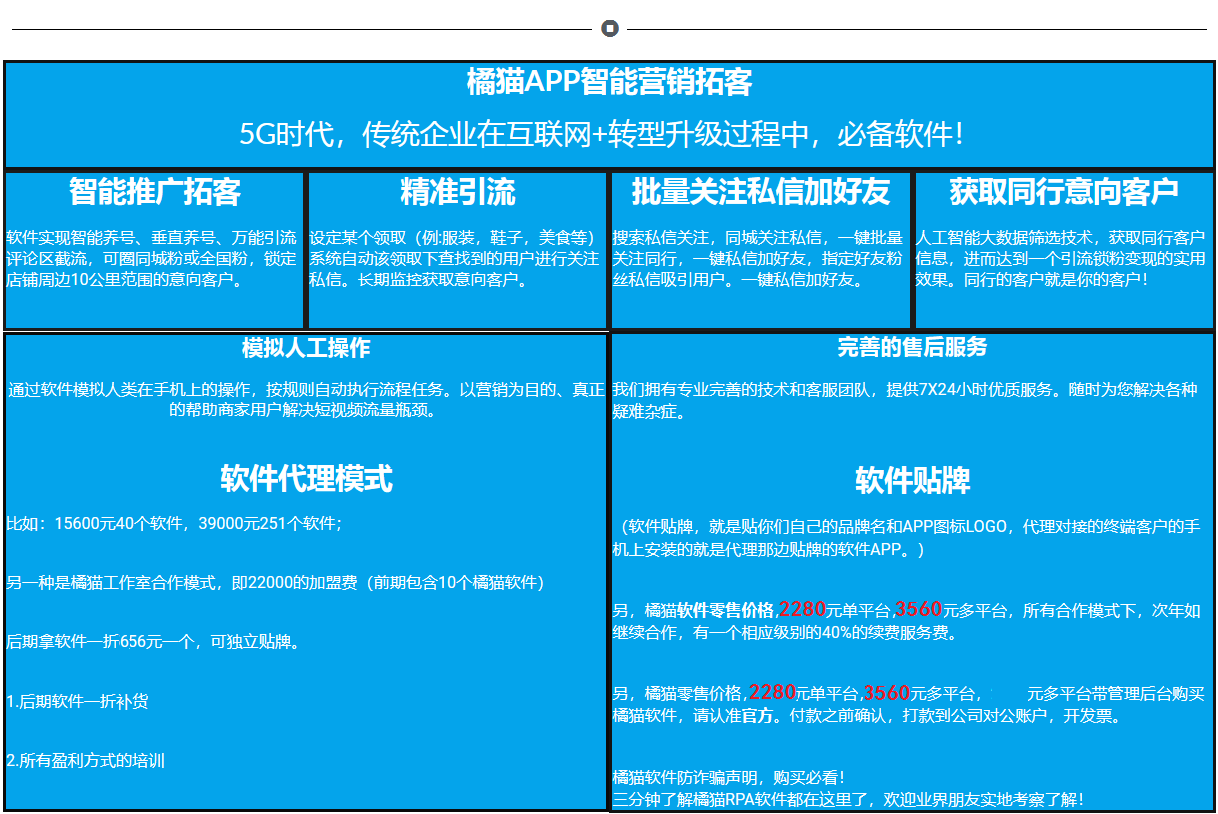This screenshot has height=814, width=1218.
Task: Select the heading 模拟人工操作
Action: (x=306, y=348)
